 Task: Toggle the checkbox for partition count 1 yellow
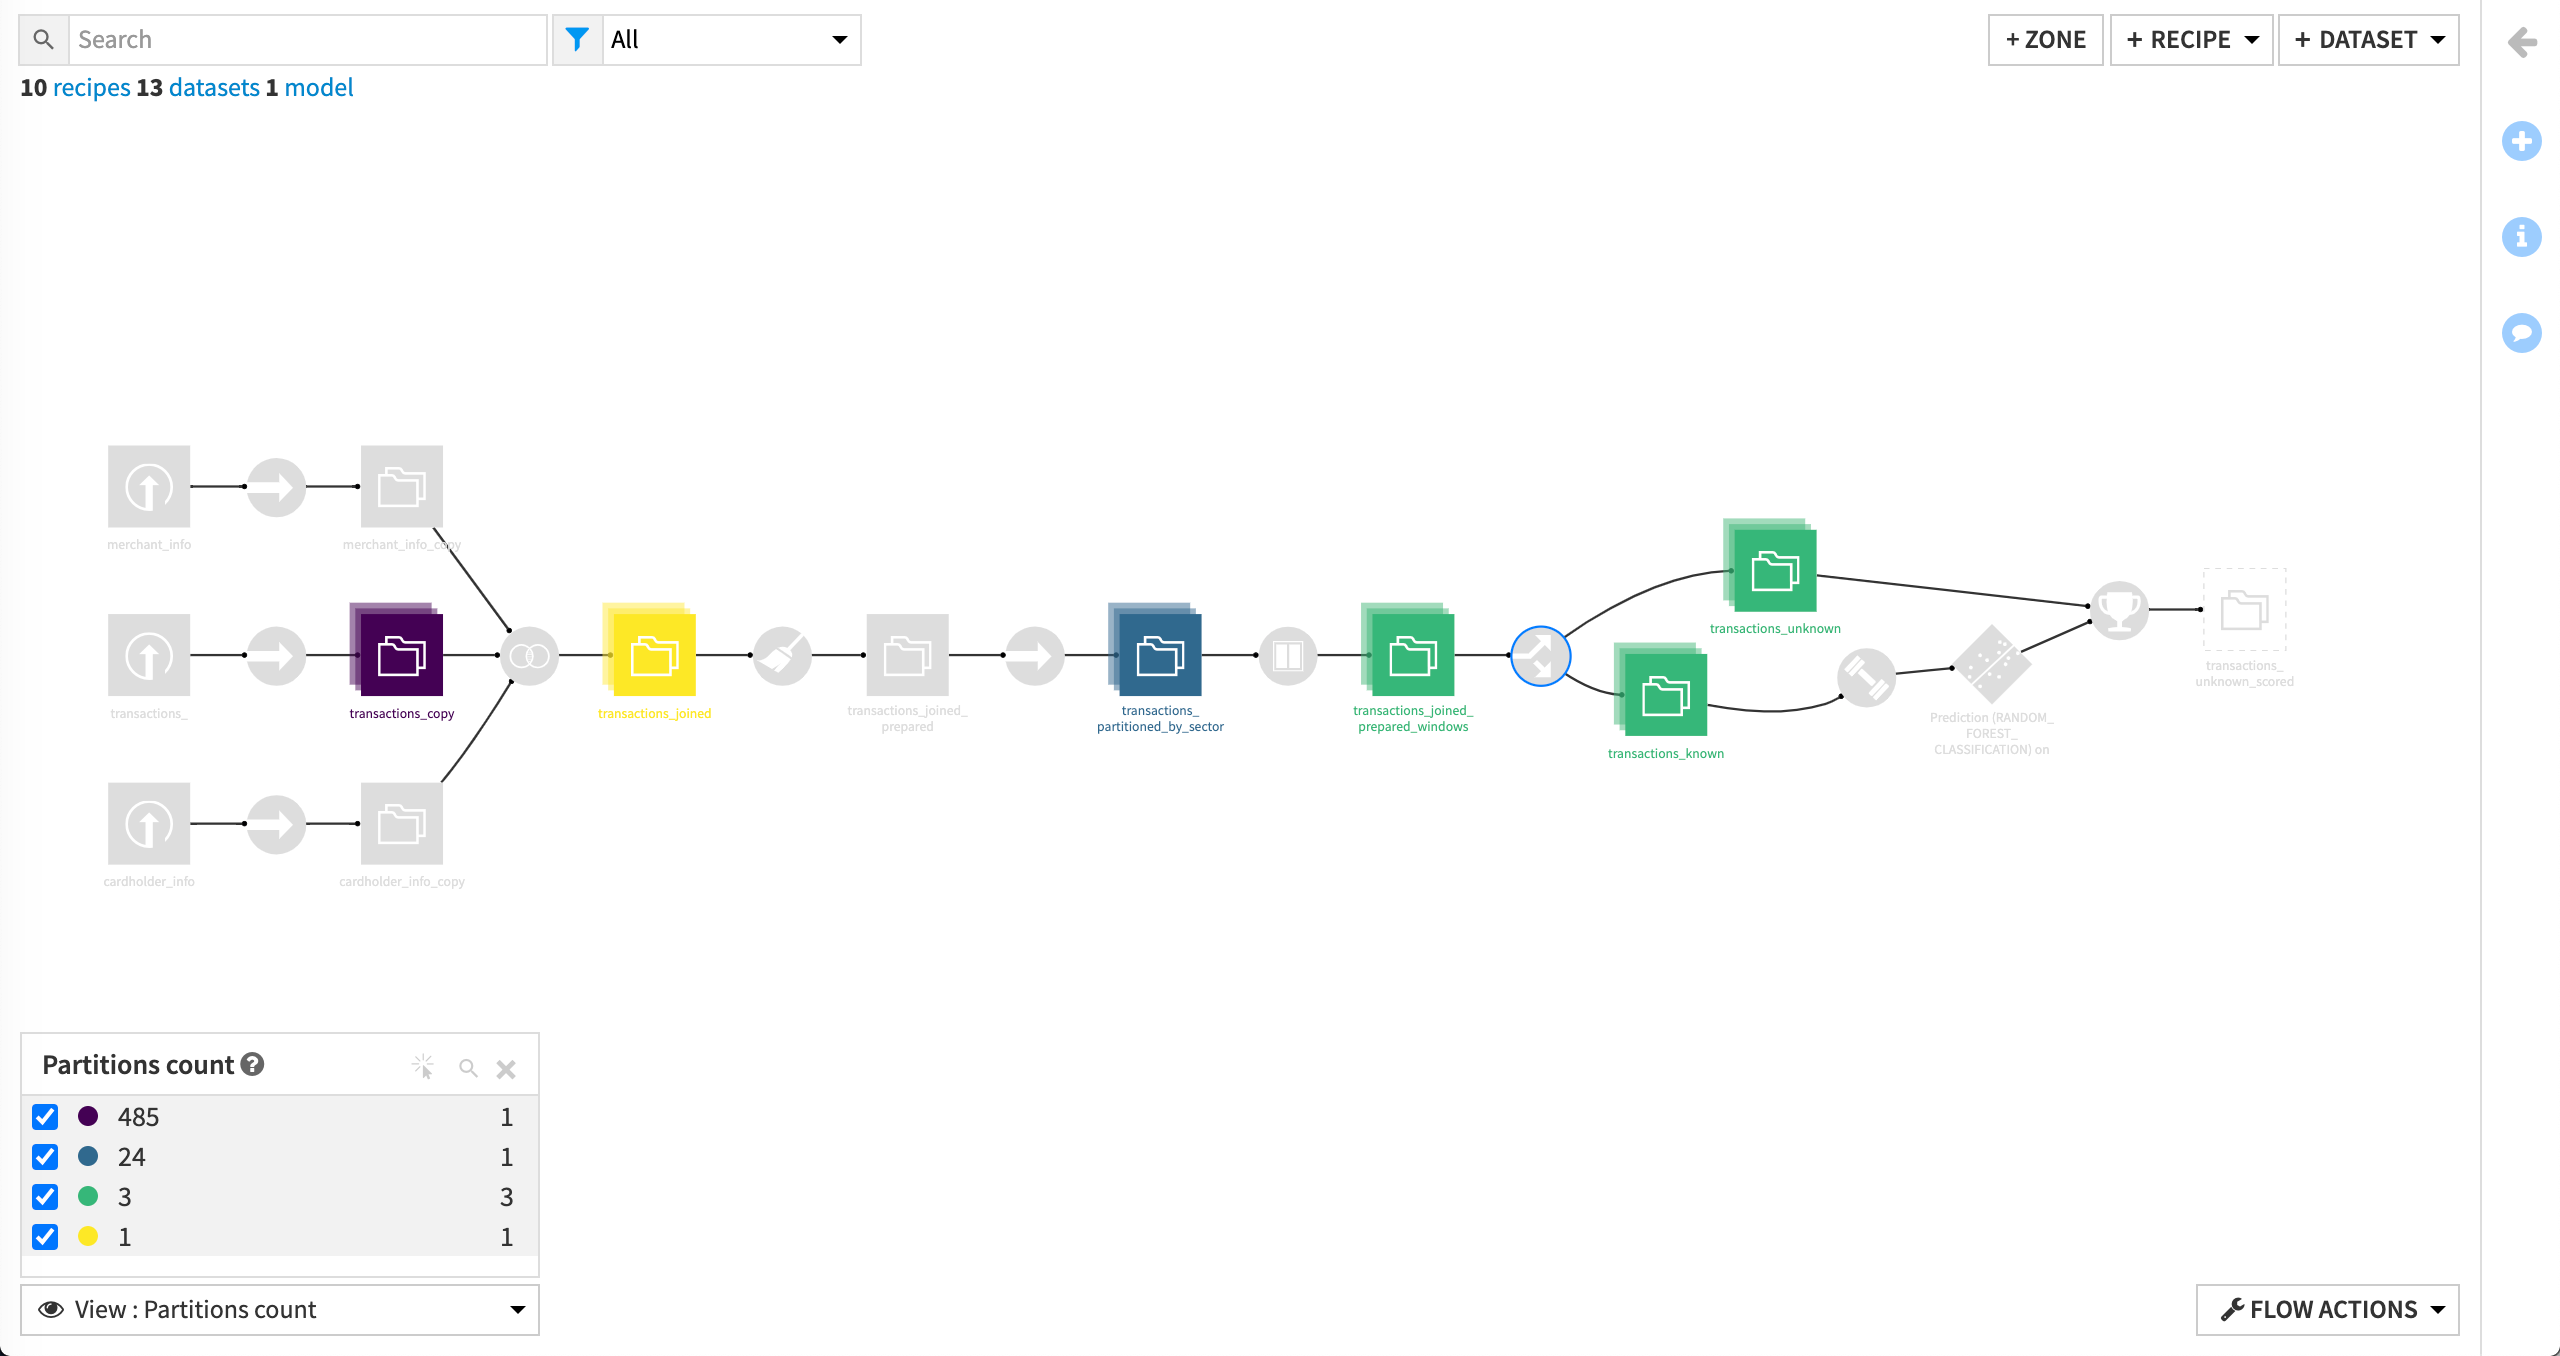tap(46, 1237)
